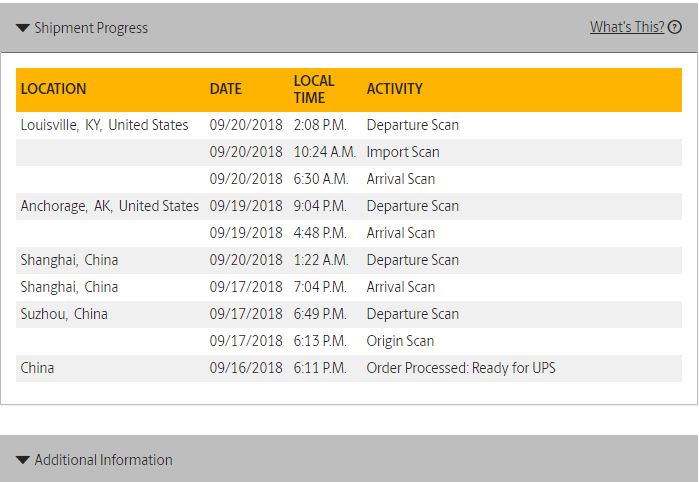Click the Import Scan activity entry
Screen dimensions: 699x482
click(403, 152)
